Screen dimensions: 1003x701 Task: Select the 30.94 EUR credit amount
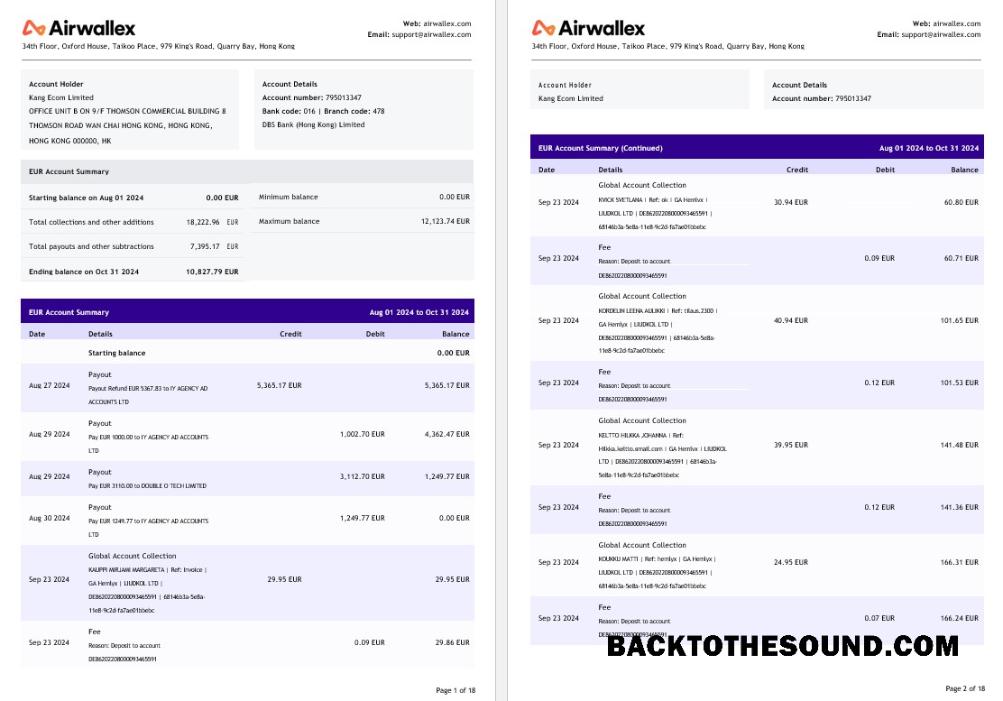click(x=791, y=202)
